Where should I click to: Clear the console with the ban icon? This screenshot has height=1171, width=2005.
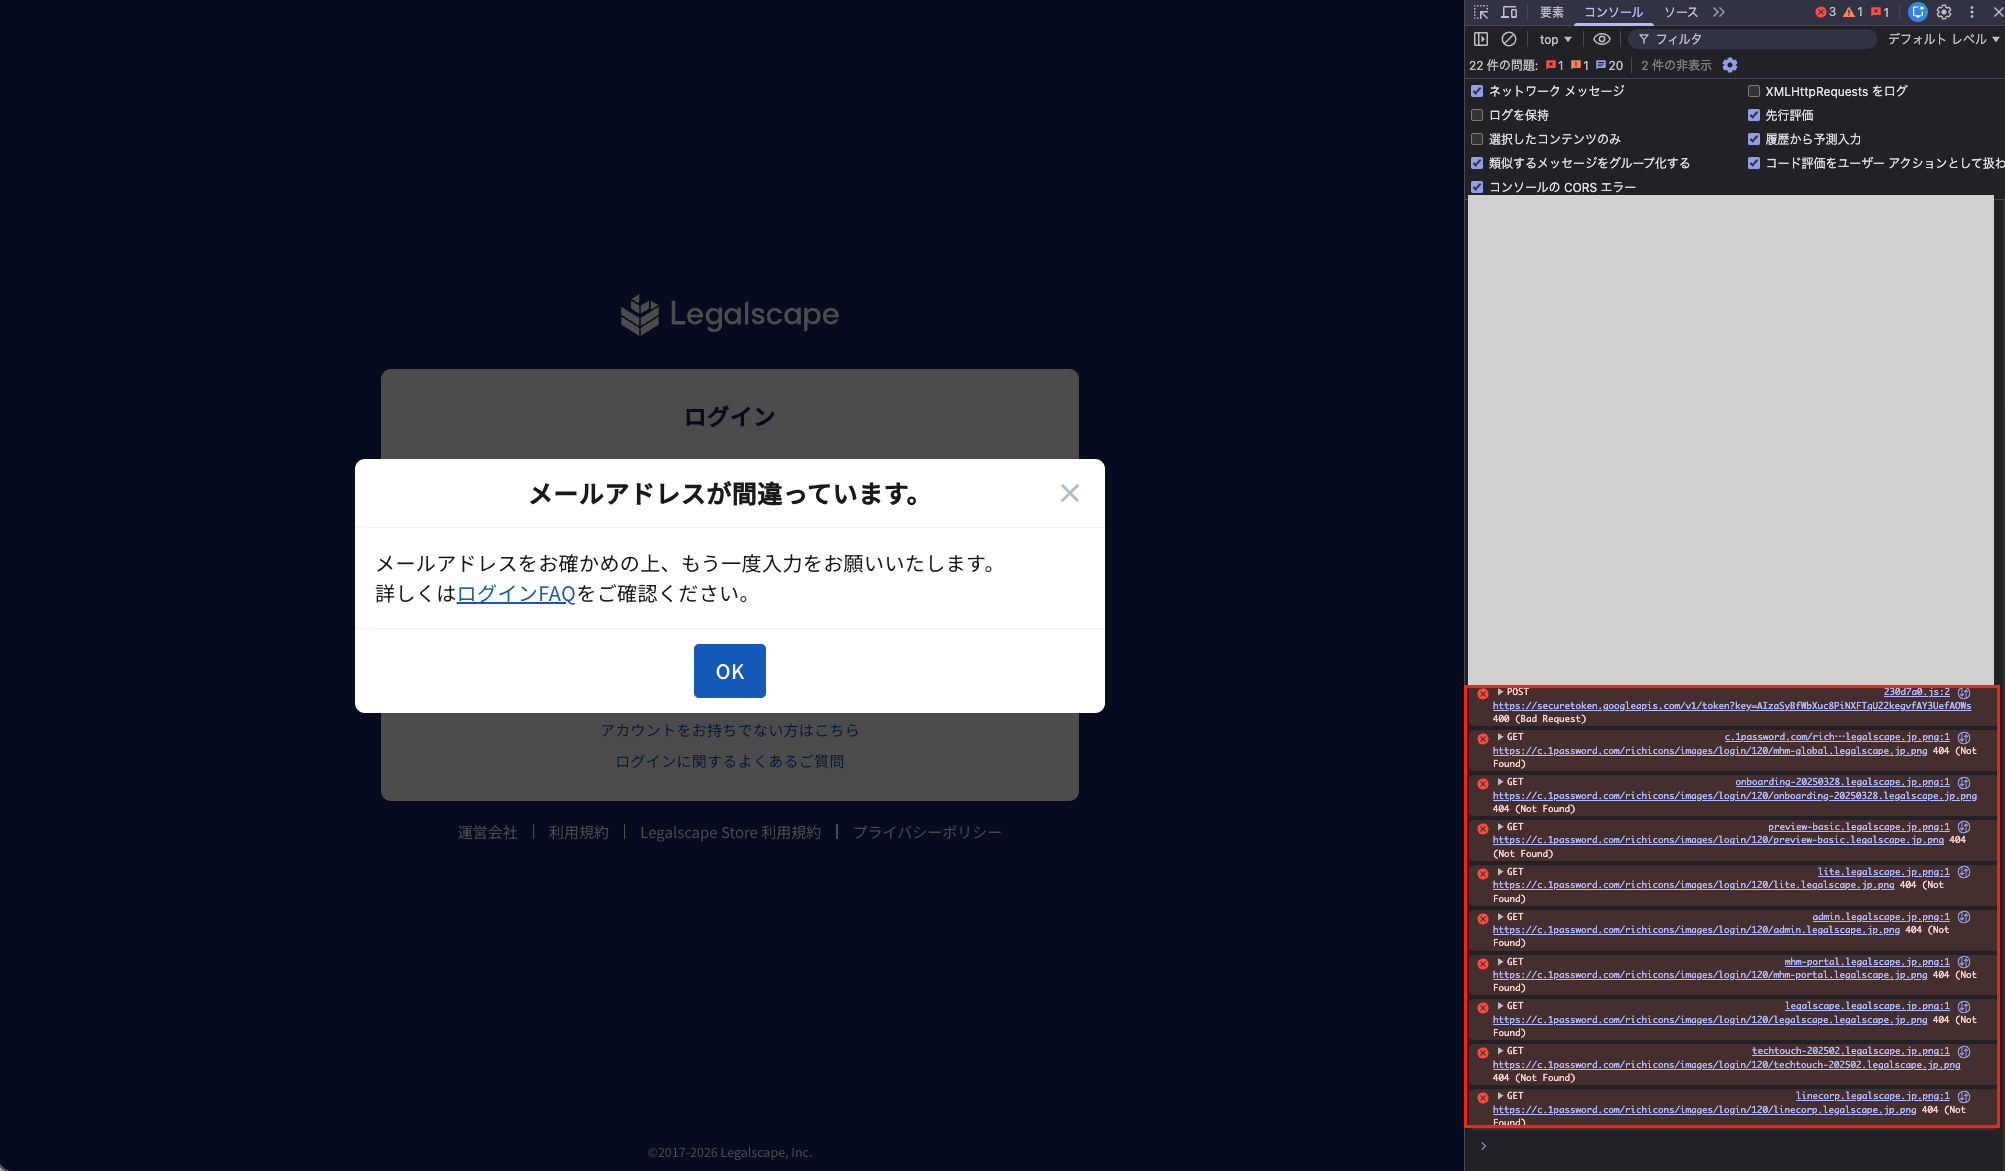click(1509, 39)
